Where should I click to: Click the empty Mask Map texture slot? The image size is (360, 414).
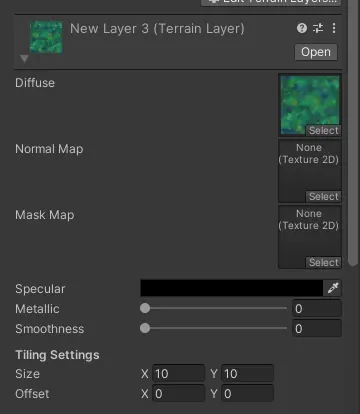click(x=310, y=237)
